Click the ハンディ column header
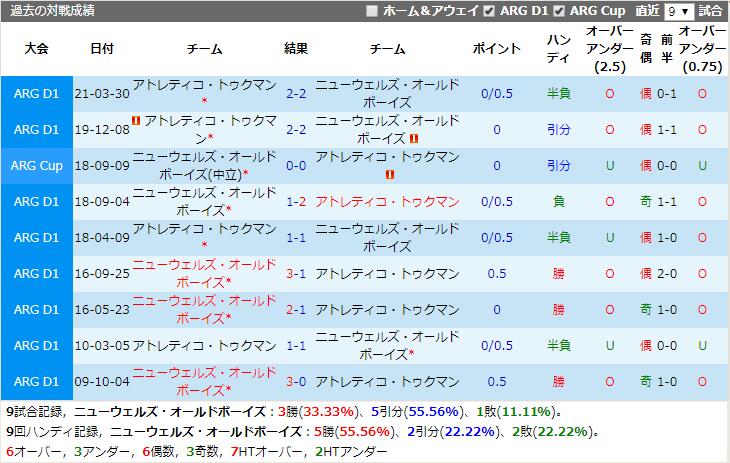Image resolution: width=730 pixels, height=463 pixels. (559, 48)
